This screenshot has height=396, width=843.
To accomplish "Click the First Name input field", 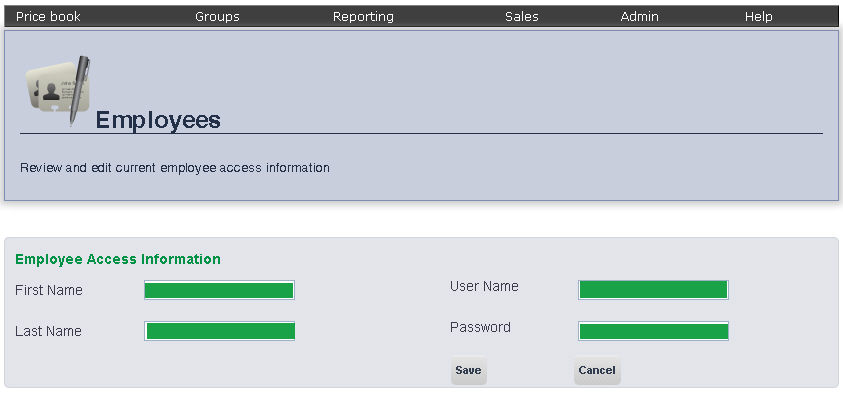I will [219, 290].
